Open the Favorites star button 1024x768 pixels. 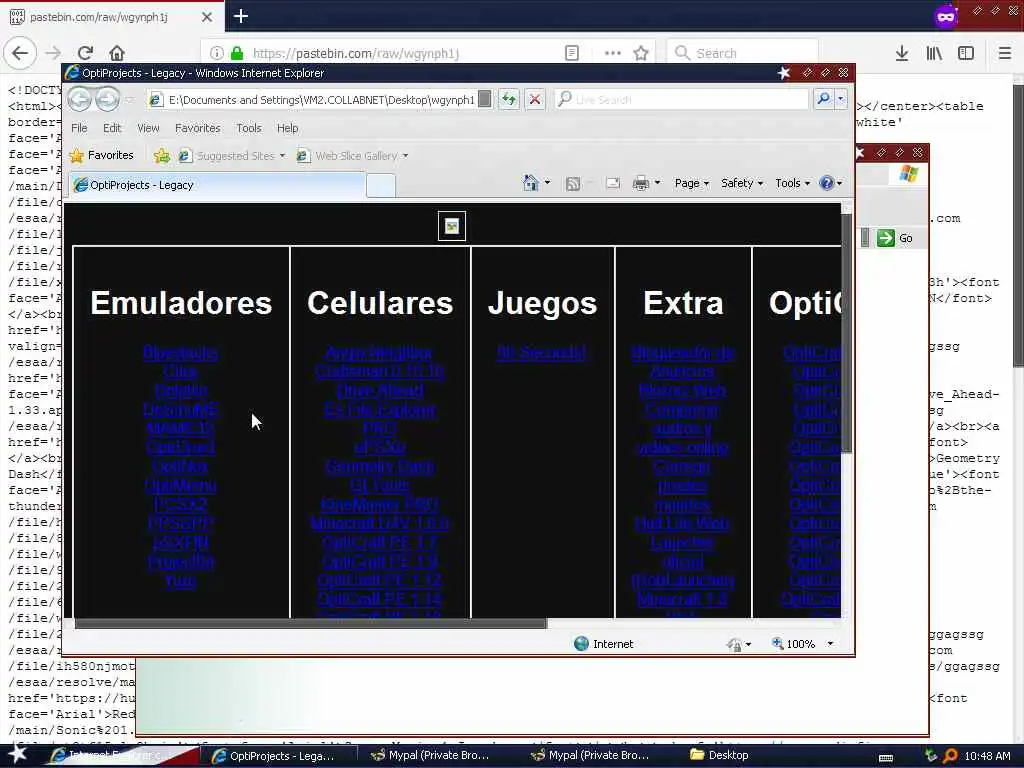point(101,155)
